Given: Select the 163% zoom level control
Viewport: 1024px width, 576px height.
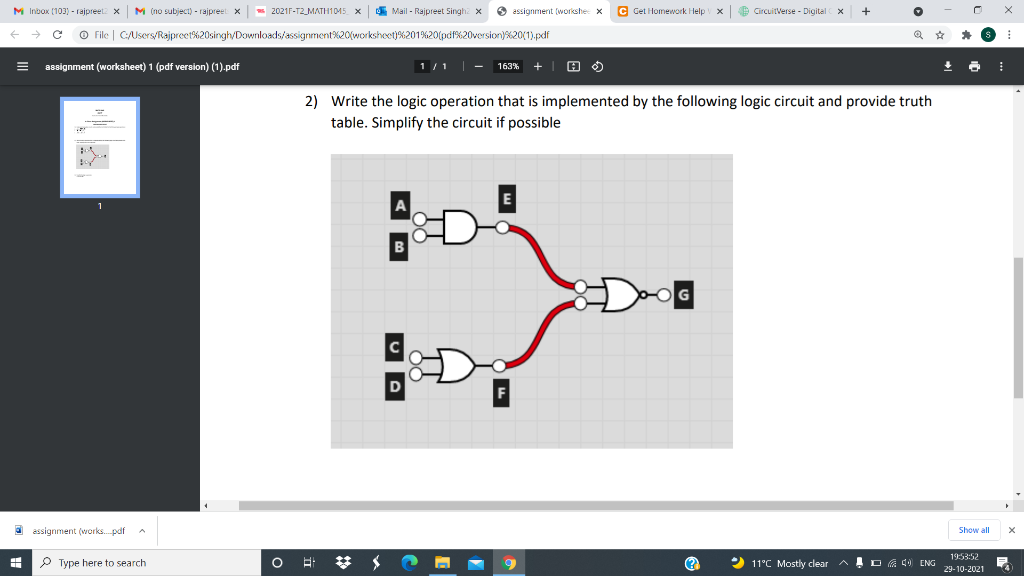Looking at the screenshot, I should click(x=506, y=67).
